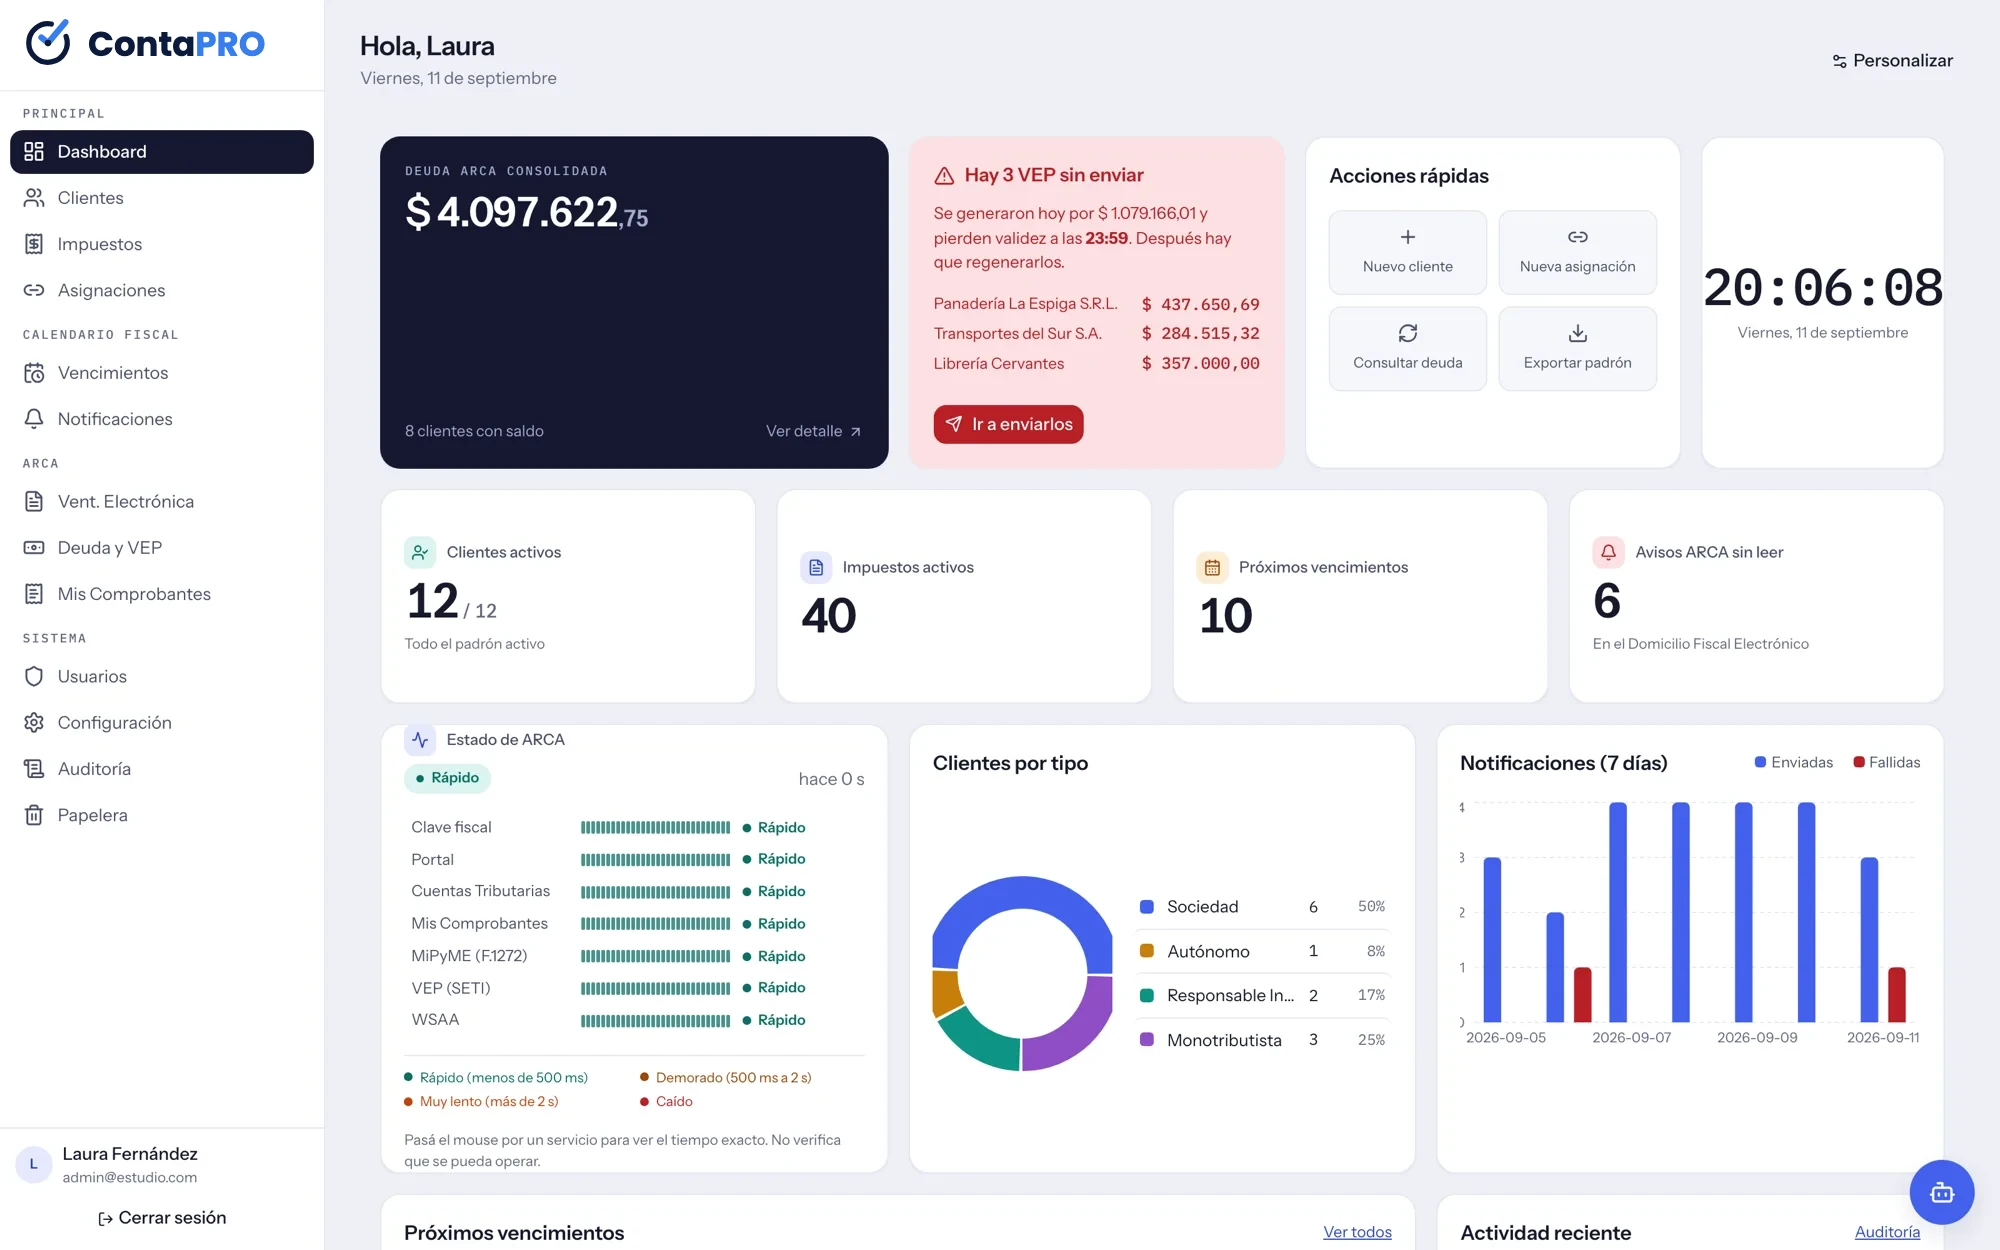Click the Exportar padrón download icon
The image size is (2000, 1250).
coord(1577,333)
